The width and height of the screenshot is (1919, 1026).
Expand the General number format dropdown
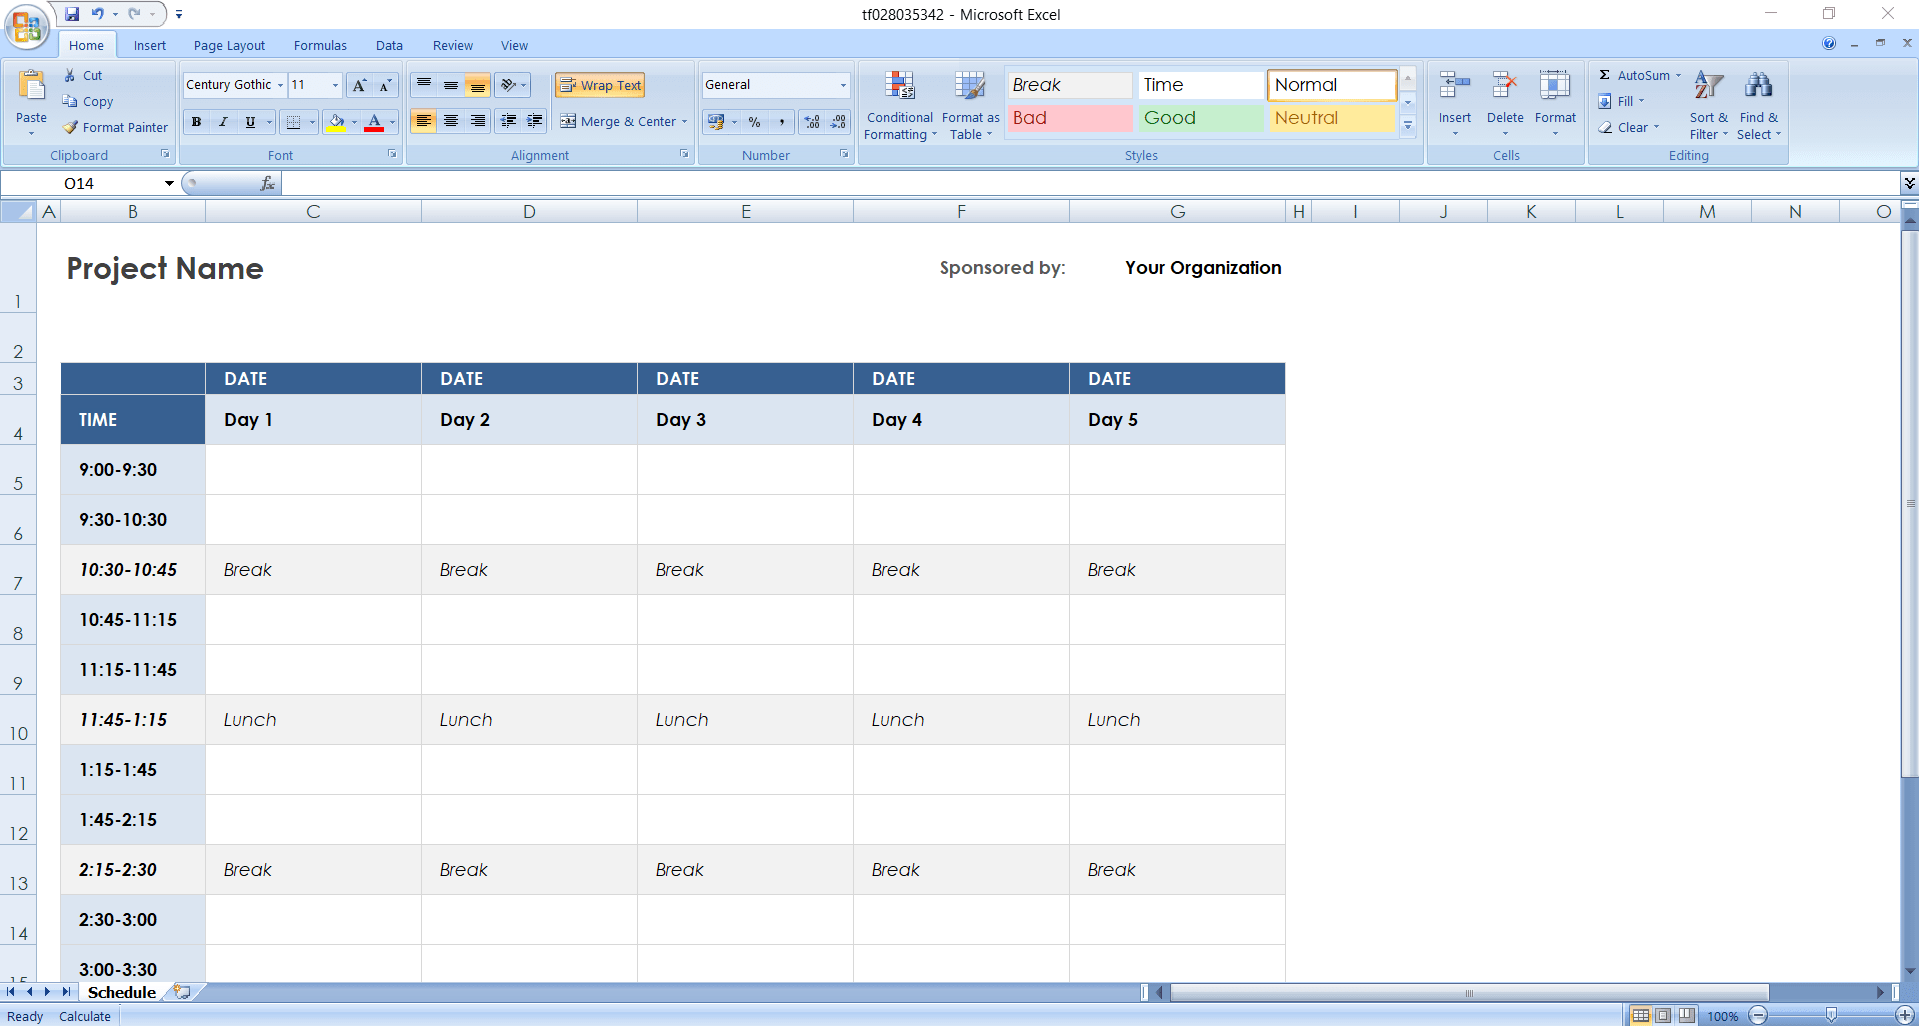(843, 86)
